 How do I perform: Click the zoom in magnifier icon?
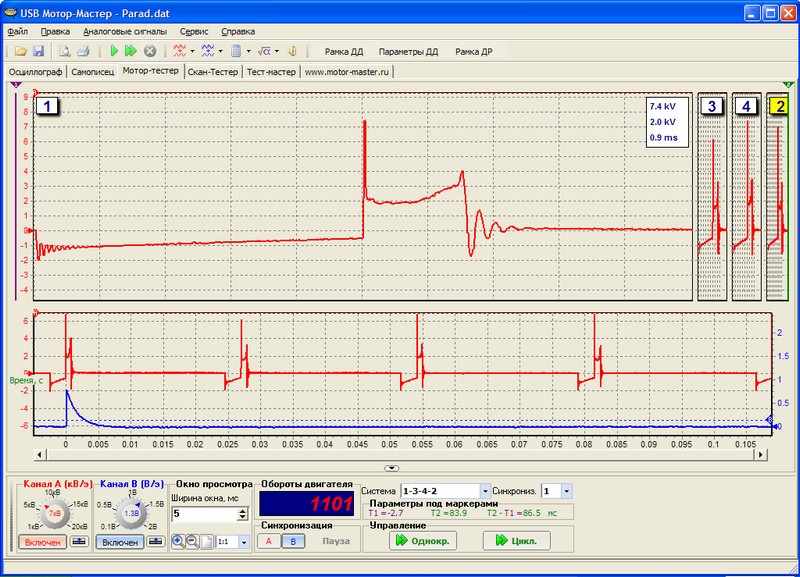(178, 541)
